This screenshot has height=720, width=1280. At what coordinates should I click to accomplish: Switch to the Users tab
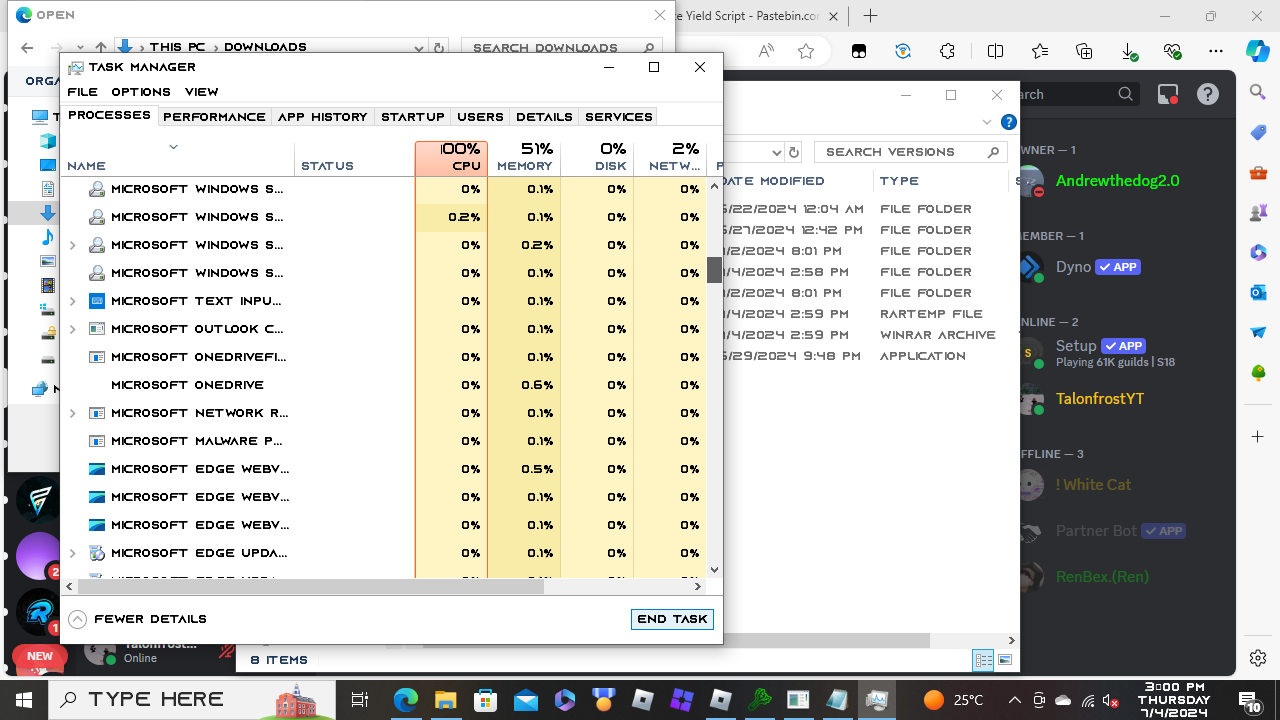click(480, 117)
